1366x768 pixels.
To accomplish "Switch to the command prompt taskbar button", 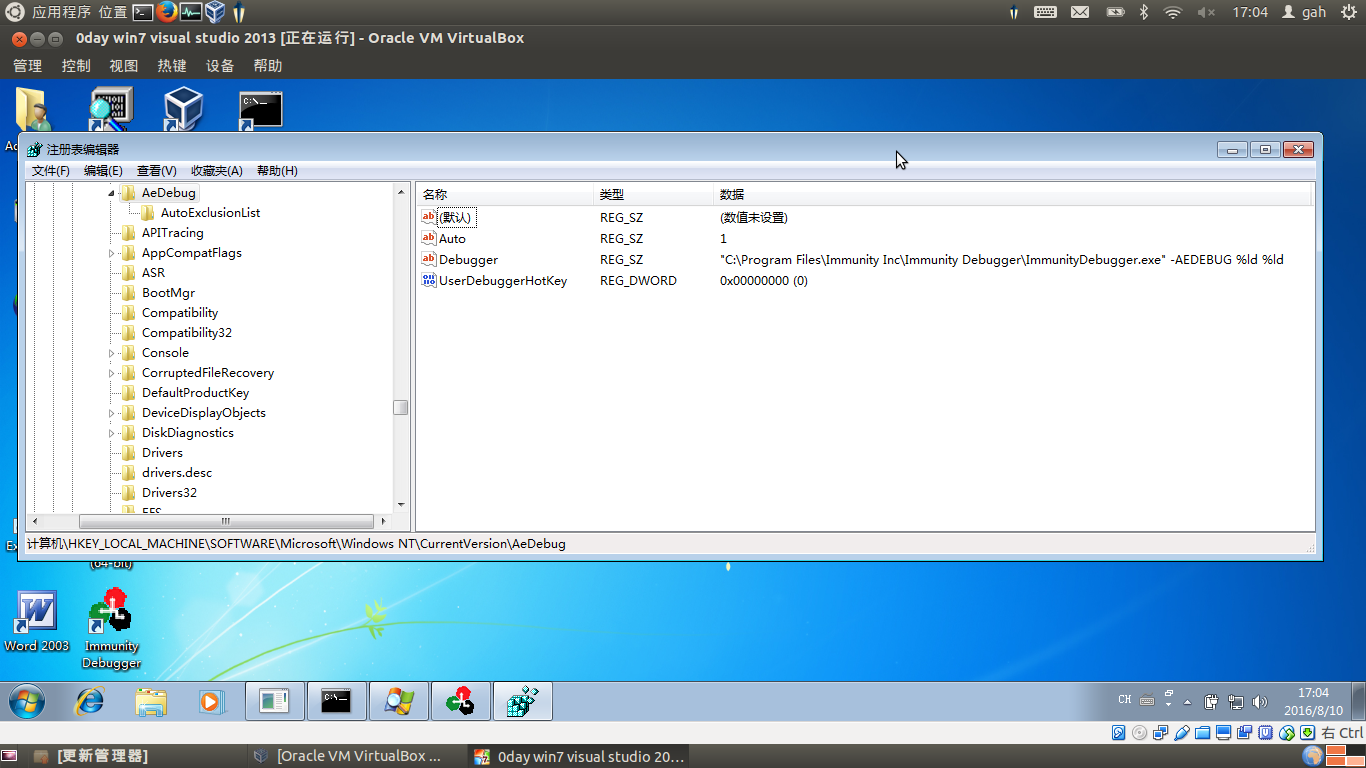I will pyautogui.click(x=337, y=702).
